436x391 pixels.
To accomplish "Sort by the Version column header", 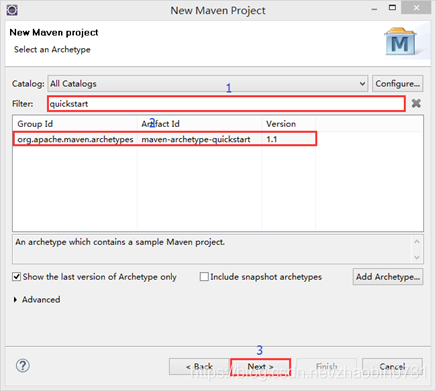I will (x=289, y=124).
